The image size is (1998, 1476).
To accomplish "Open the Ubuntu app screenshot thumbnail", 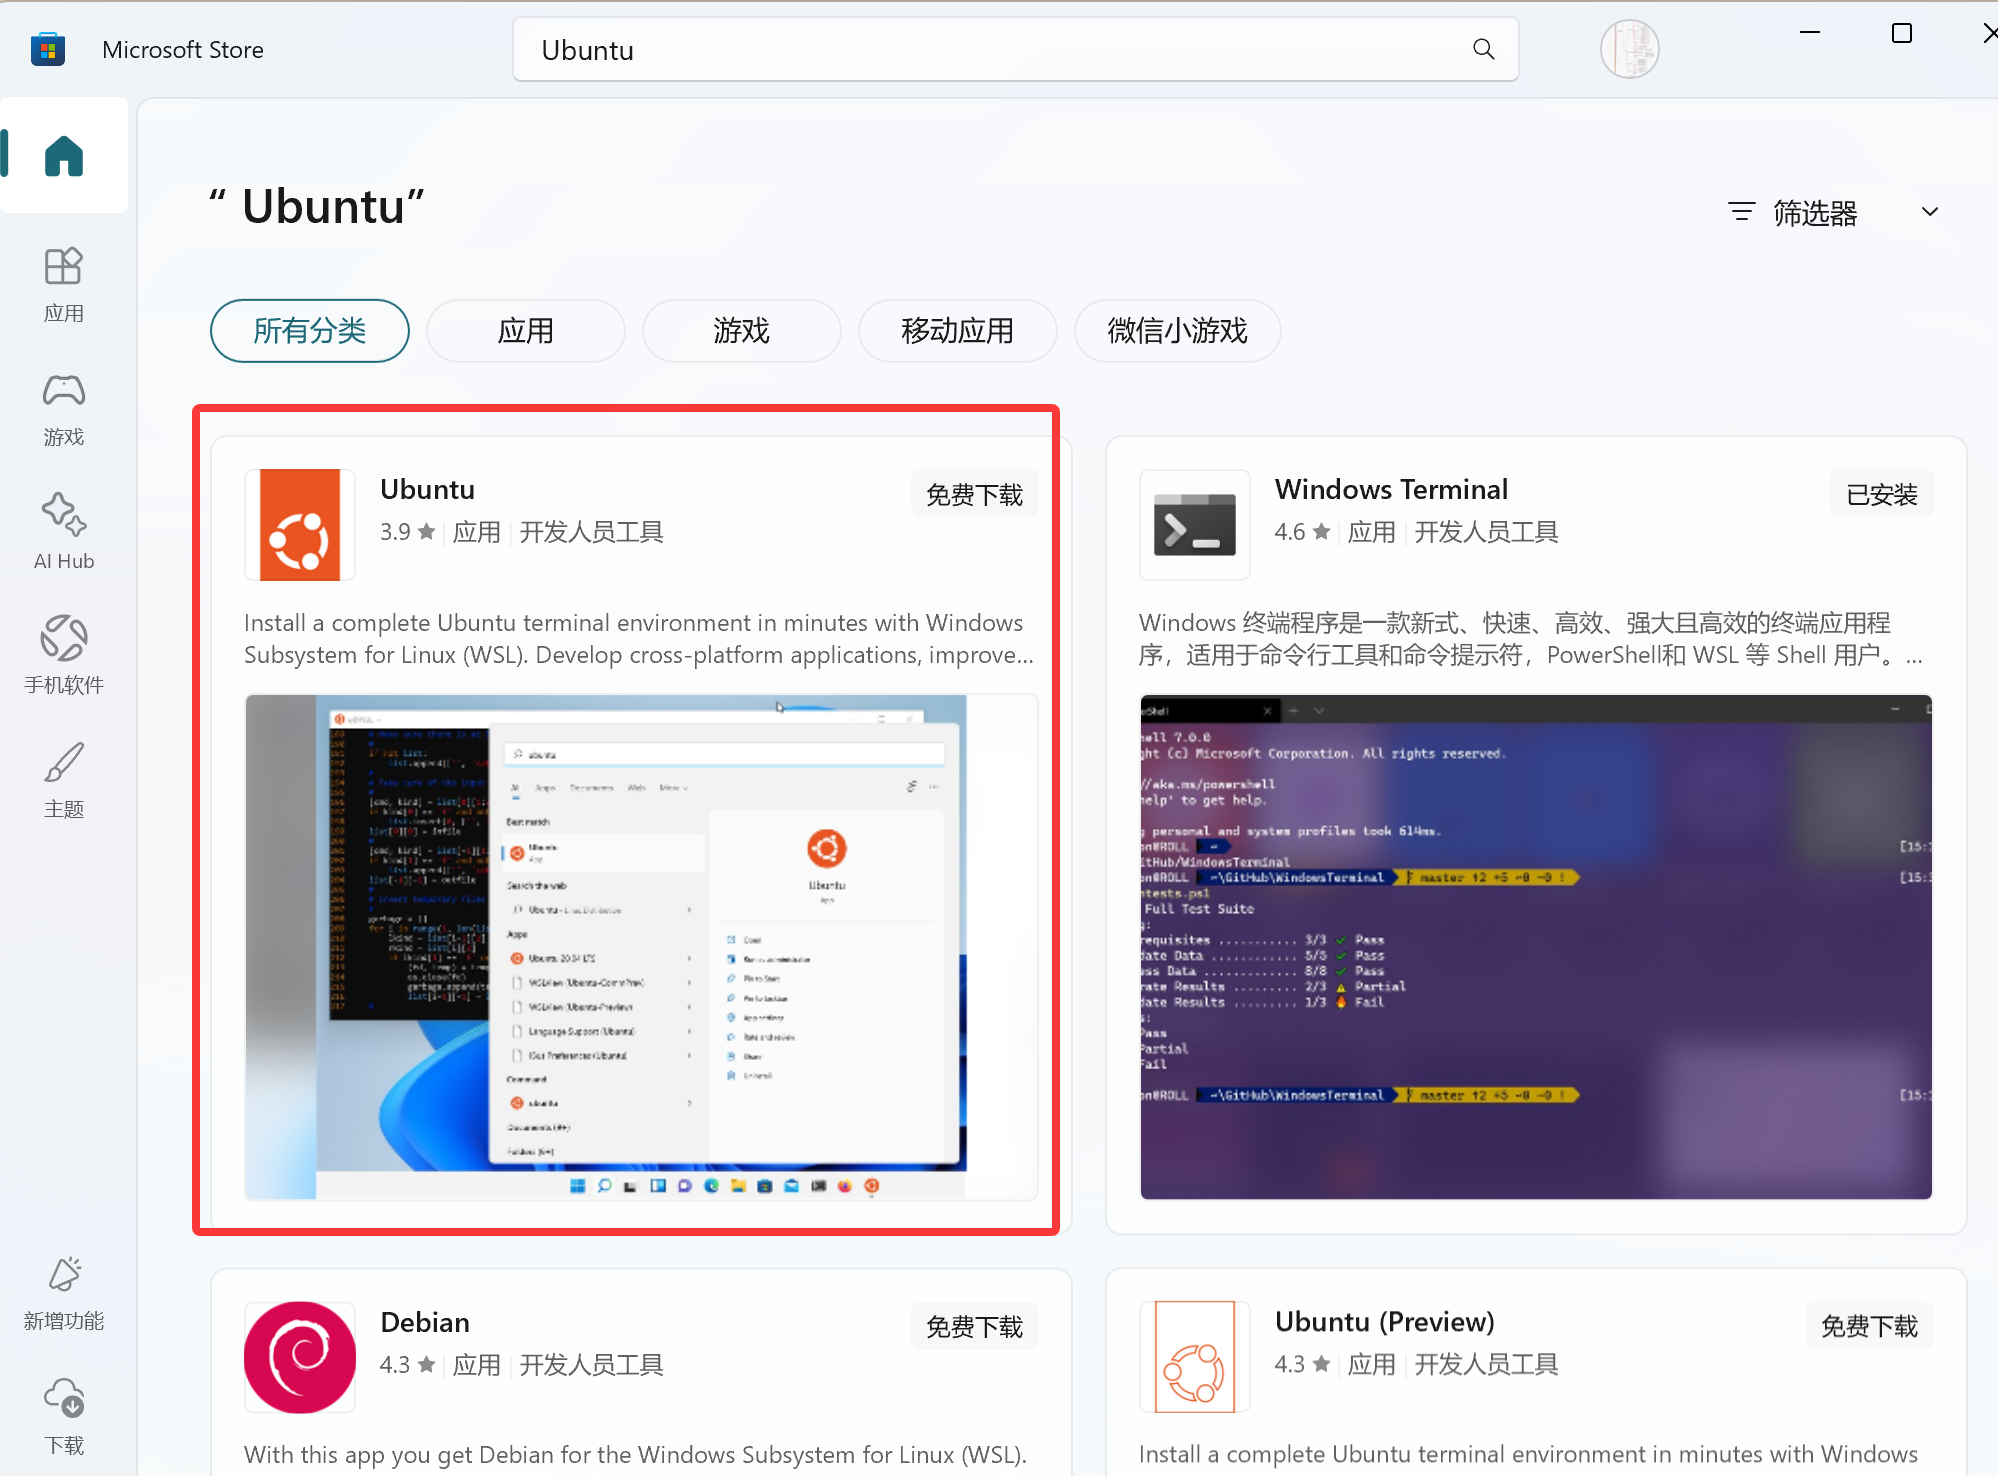I will coord(641,947).
